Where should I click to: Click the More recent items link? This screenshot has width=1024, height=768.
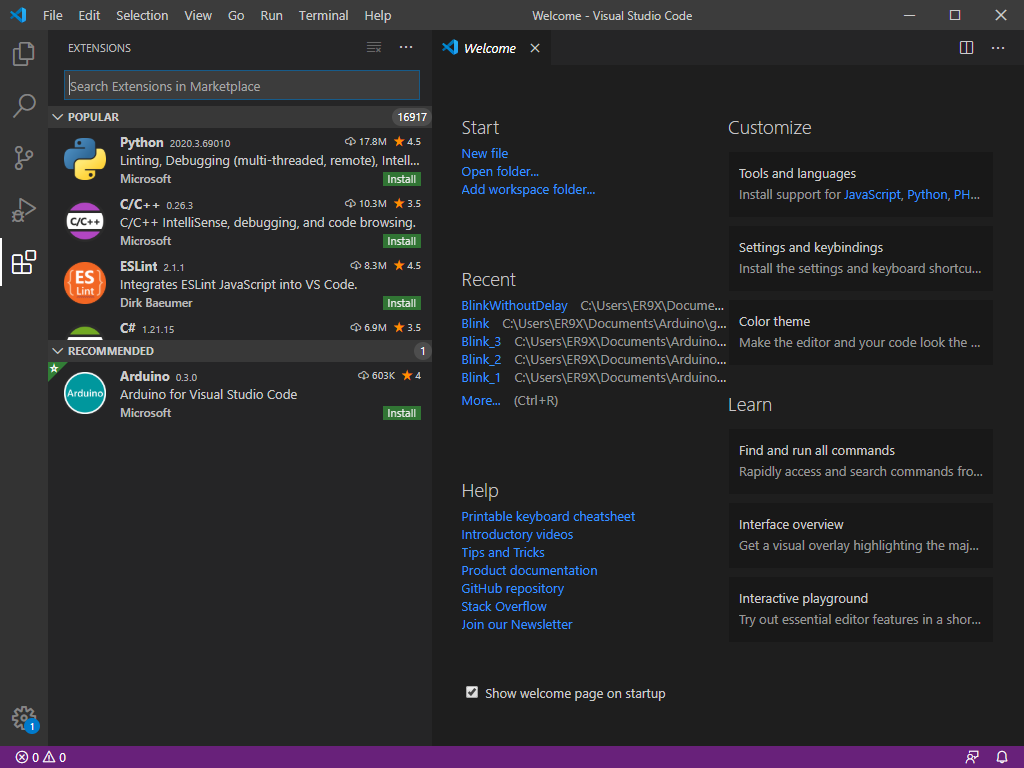point(481,401)
